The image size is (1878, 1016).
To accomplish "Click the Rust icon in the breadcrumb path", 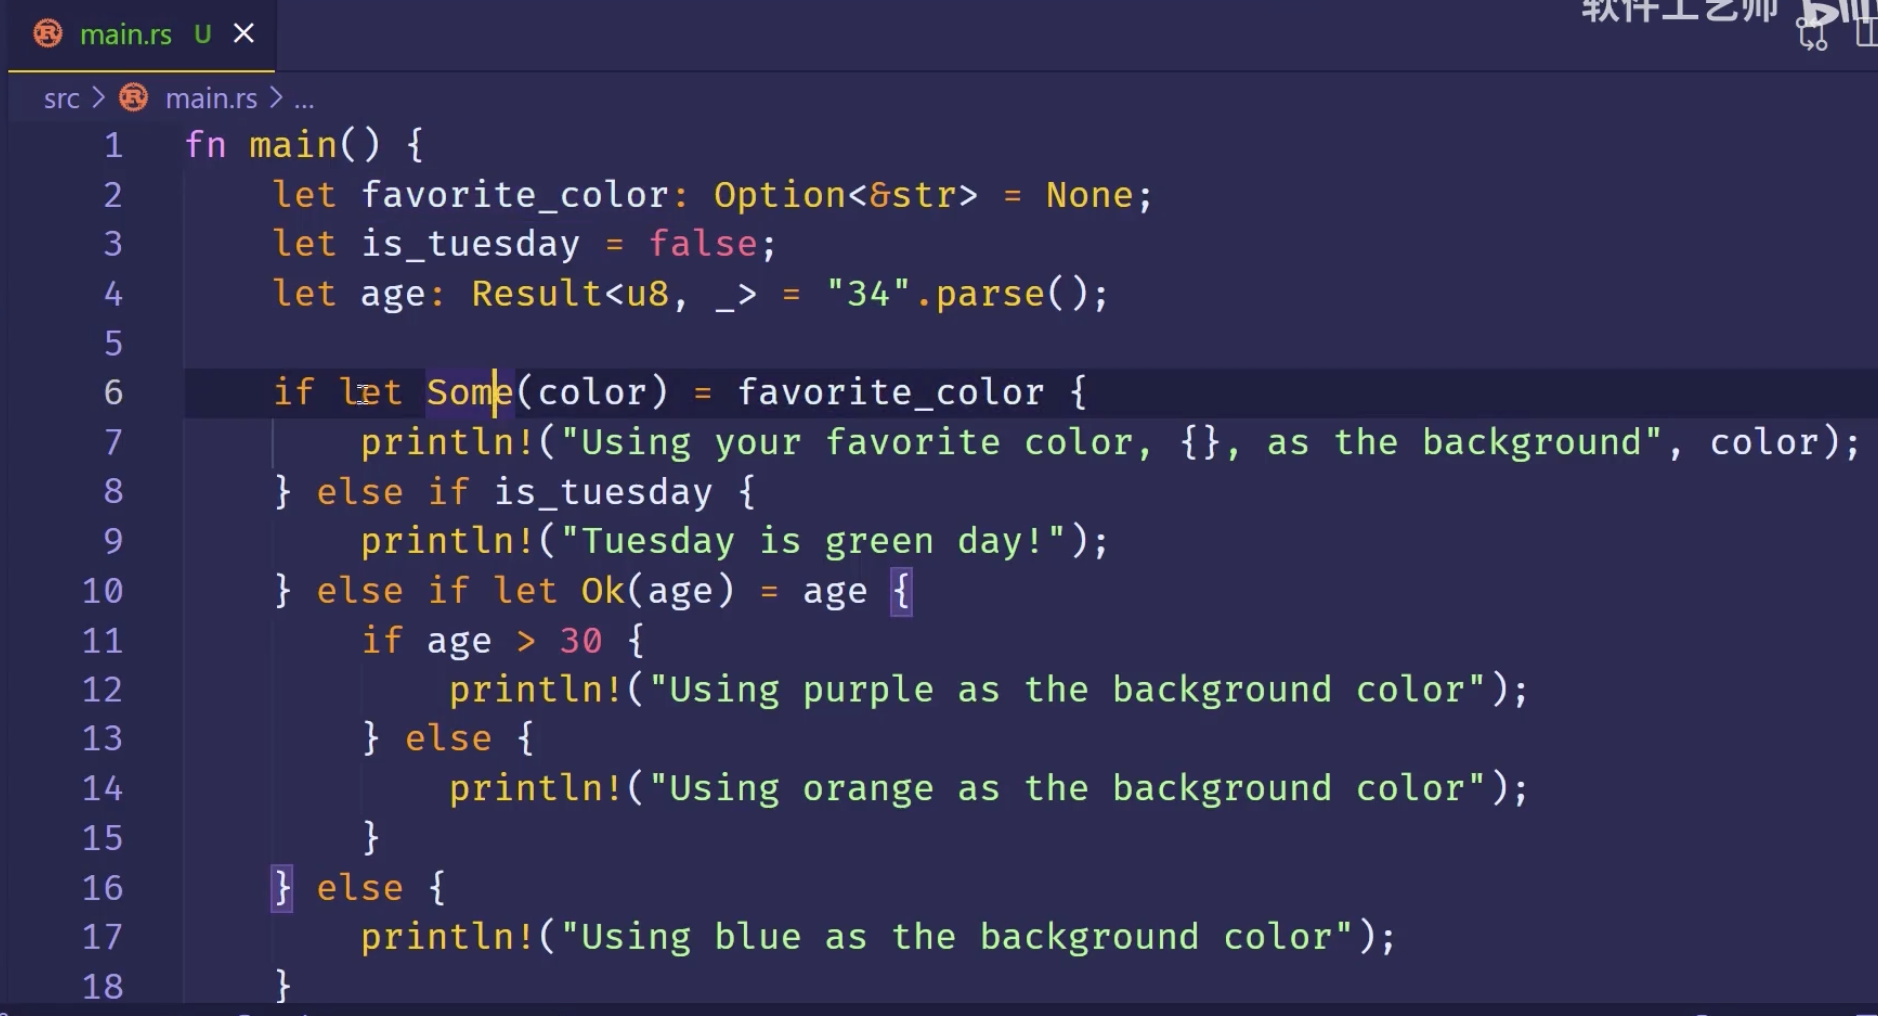I will [133, 98].
